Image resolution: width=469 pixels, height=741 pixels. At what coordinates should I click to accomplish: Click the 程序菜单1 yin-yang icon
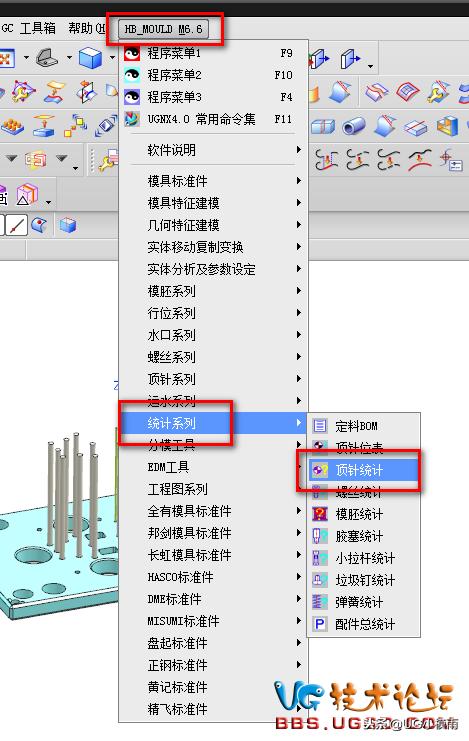tap(132, 53)
